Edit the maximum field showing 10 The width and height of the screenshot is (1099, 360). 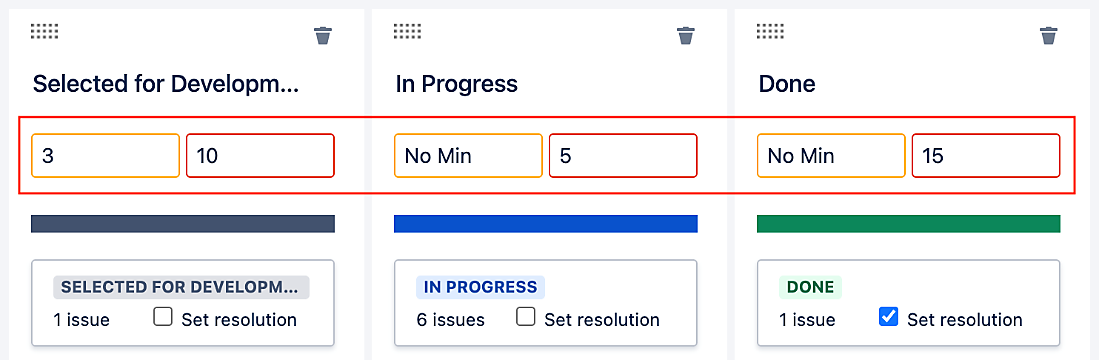point(260,155)
